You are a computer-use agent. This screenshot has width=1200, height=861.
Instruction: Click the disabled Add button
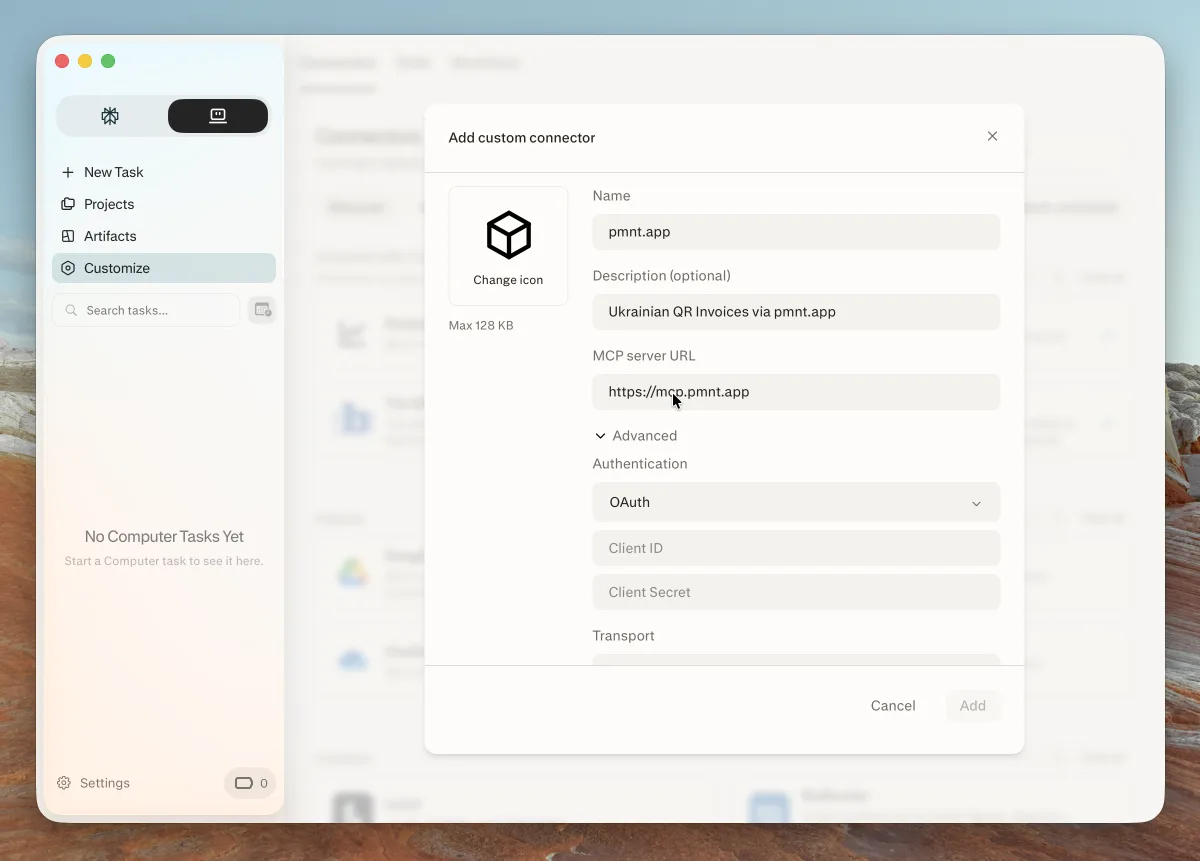[973, 706]
